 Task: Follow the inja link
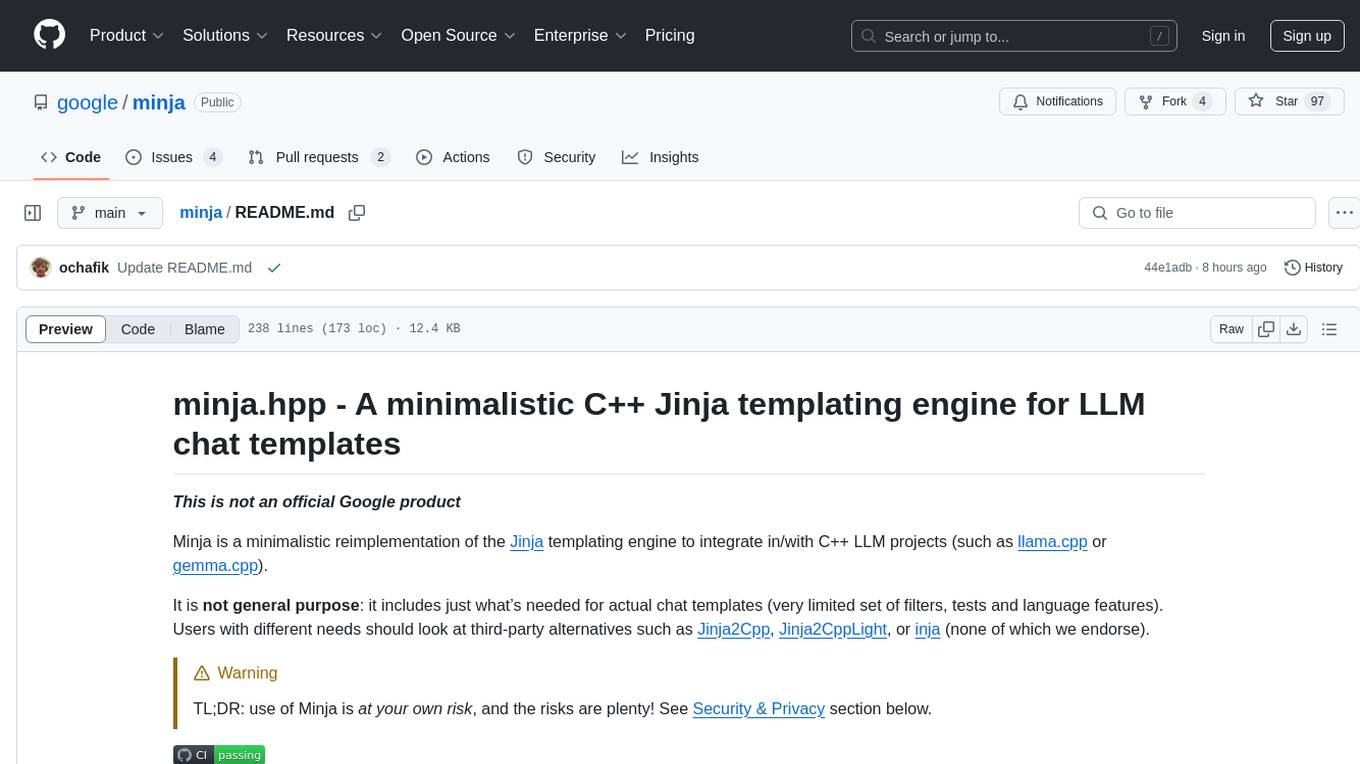[928, 629]
